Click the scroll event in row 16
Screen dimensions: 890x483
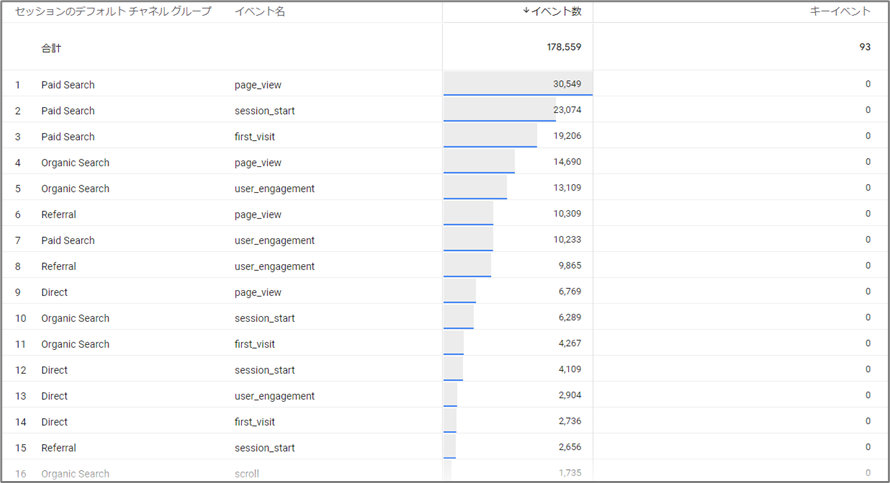tap(246, 474)
